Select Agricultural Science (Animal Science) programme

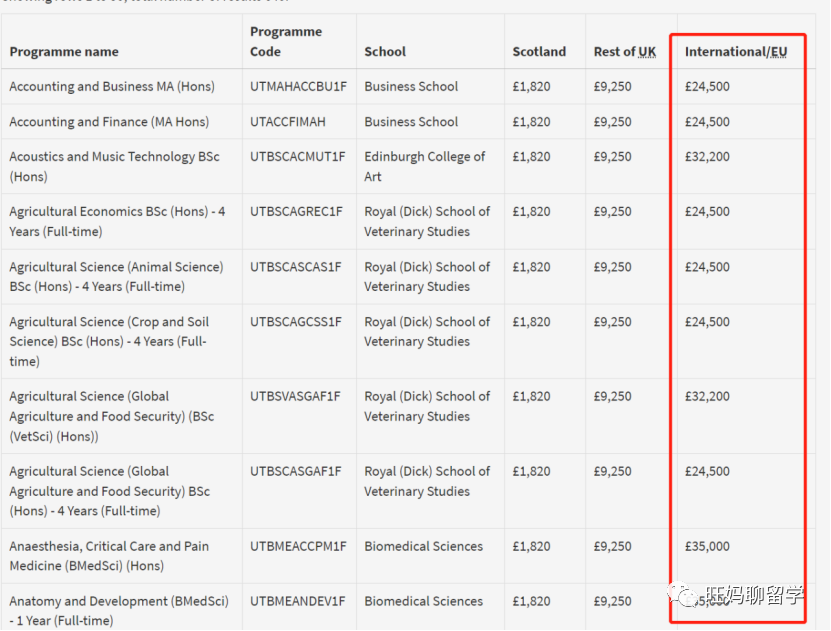coord(116,276)
